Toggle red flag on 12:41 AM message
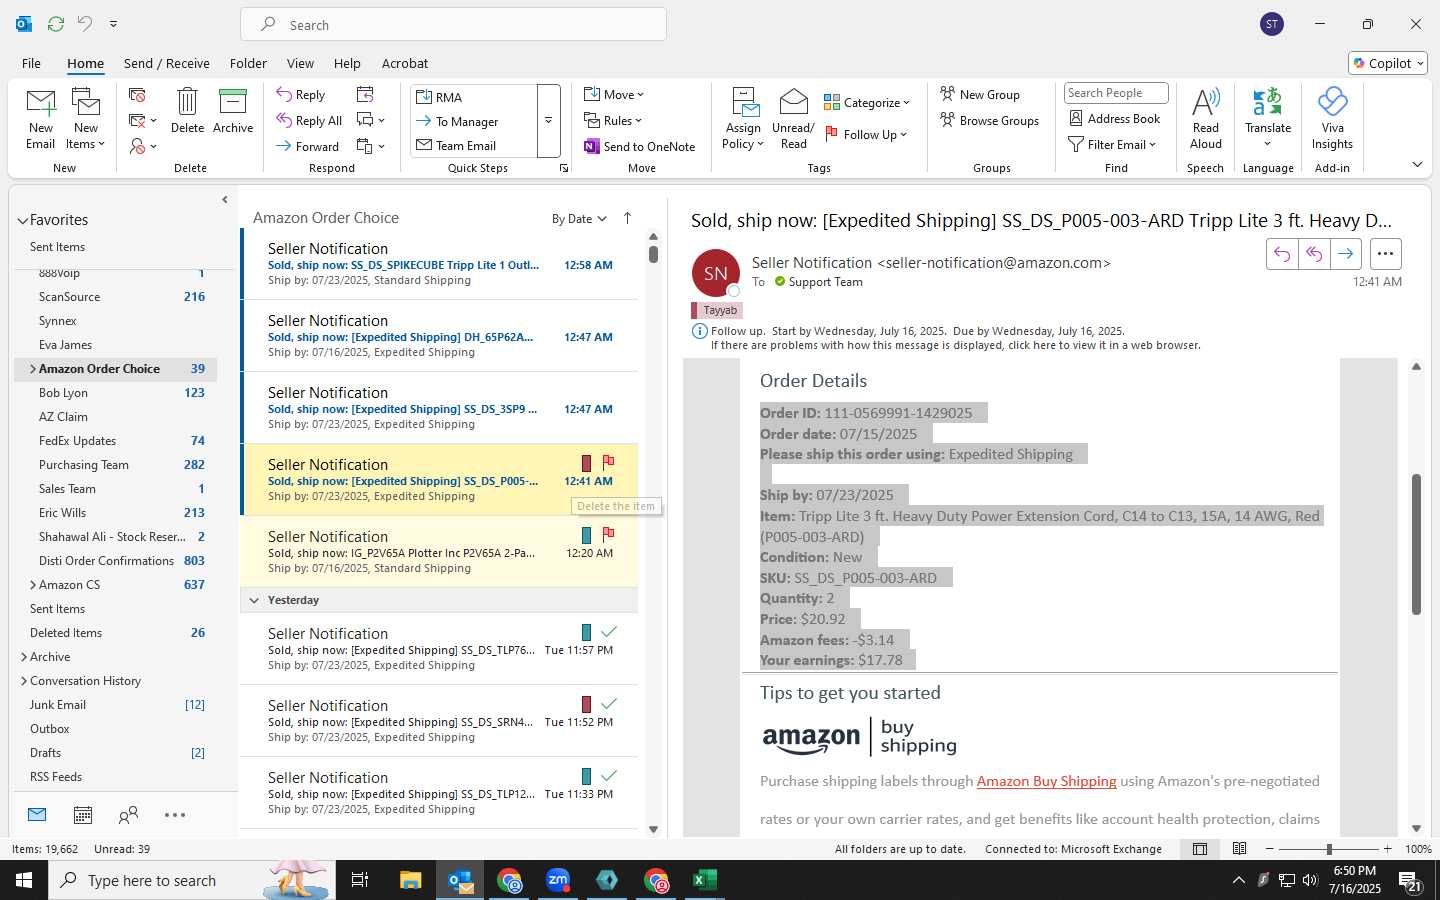Image resolution: width=1440 pixels, height=900 pixels. pos(608,462)
